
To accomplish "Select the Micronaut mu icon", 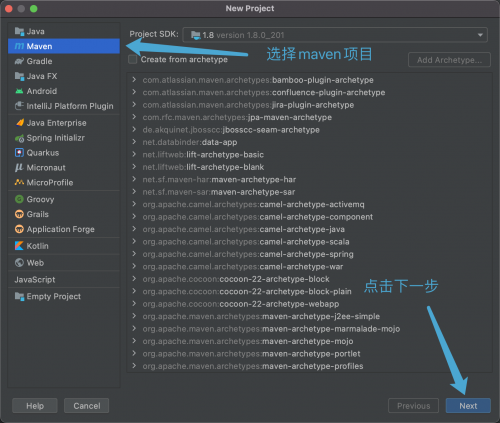I will tap(19, 168).
